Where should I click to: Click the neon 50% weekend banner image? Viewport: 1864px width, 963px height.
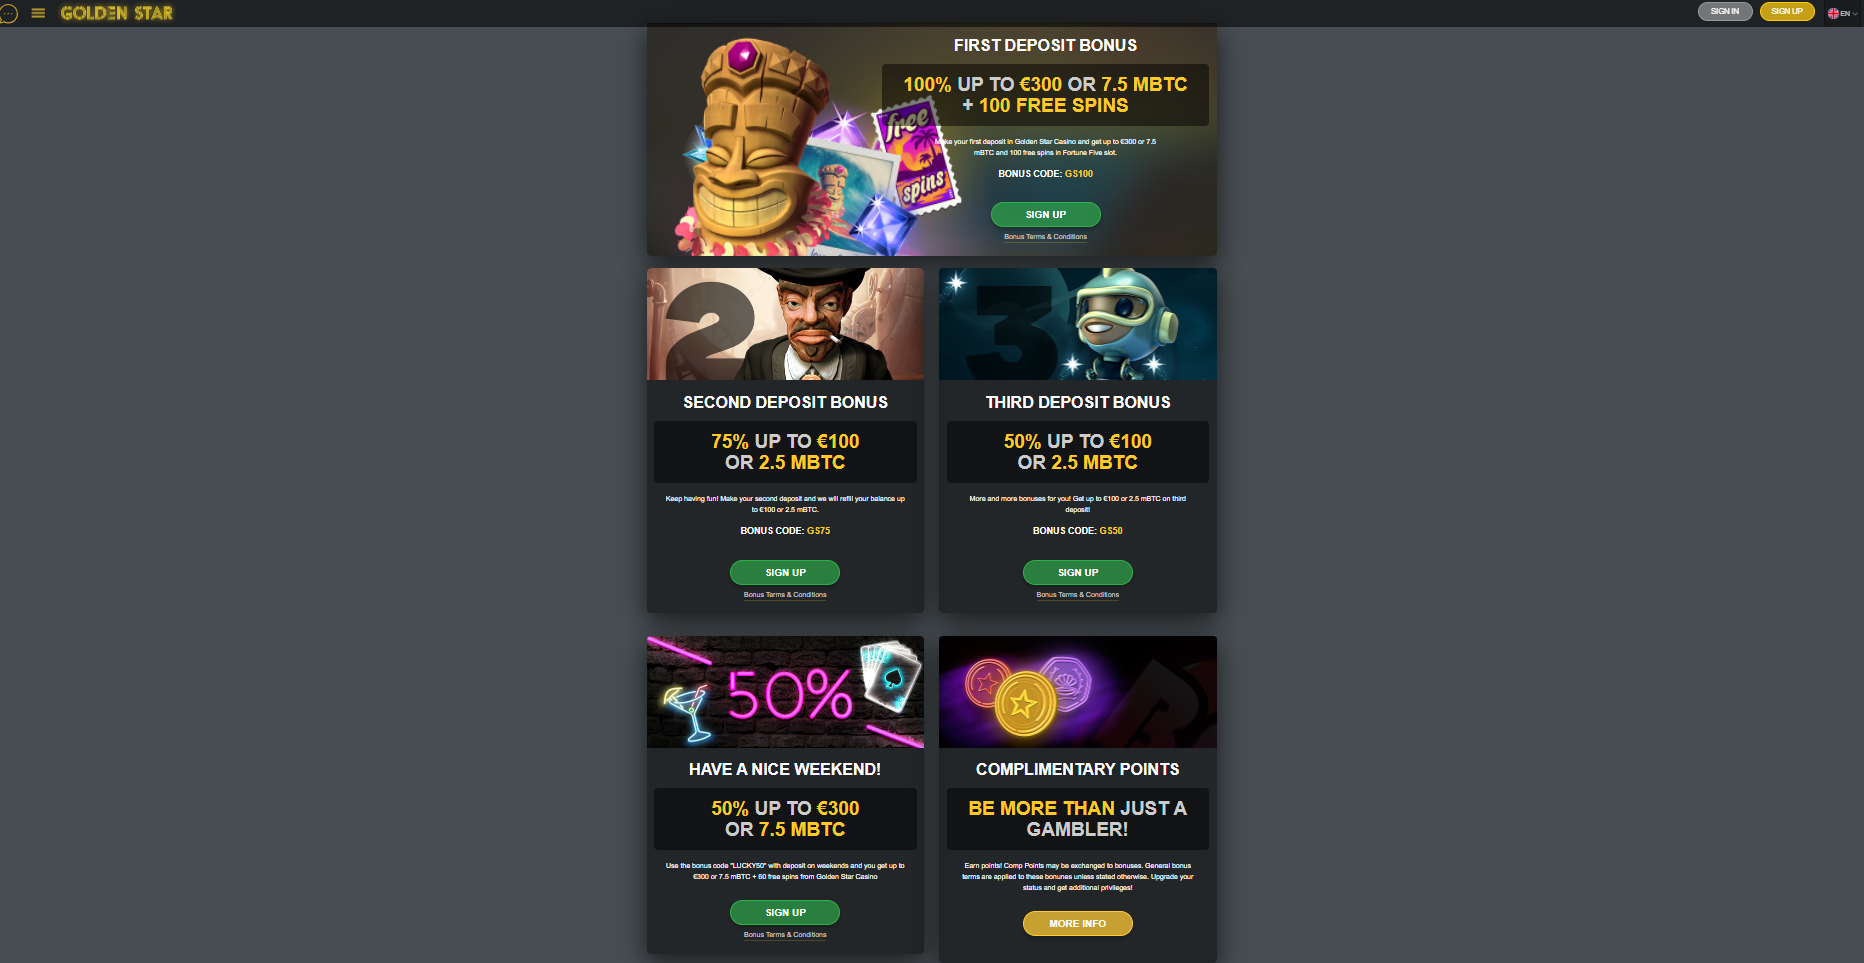(785, 692)
